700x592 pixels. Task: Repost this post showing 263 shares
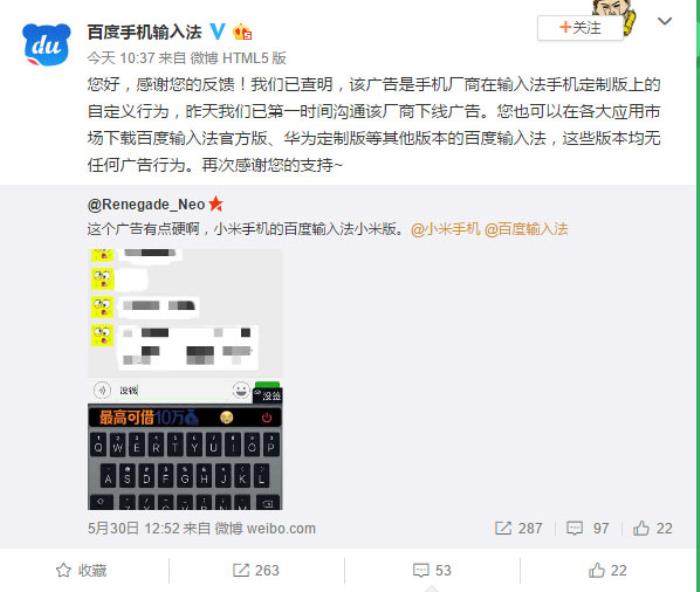[x=256, y=571]
